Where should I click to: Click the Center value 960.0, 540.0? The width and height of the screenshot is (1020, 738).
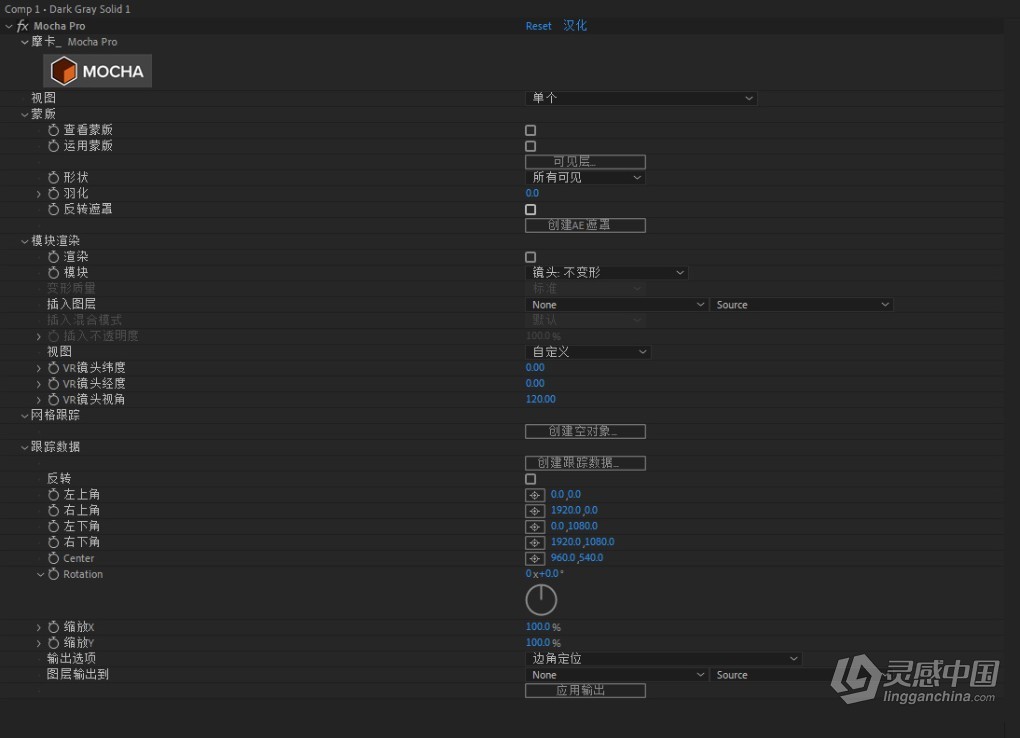click(577, 558)
